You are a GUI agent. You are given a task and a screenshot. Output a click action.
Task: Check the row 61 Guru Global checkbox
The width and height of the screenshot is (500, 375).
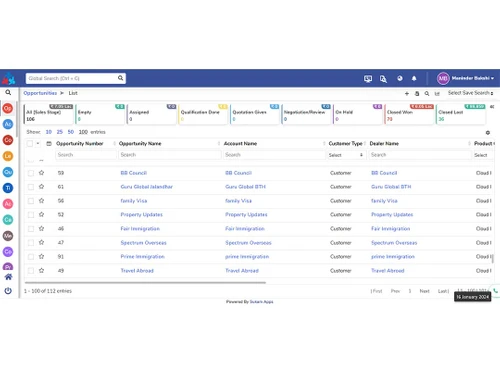click(x=31, y=187)
